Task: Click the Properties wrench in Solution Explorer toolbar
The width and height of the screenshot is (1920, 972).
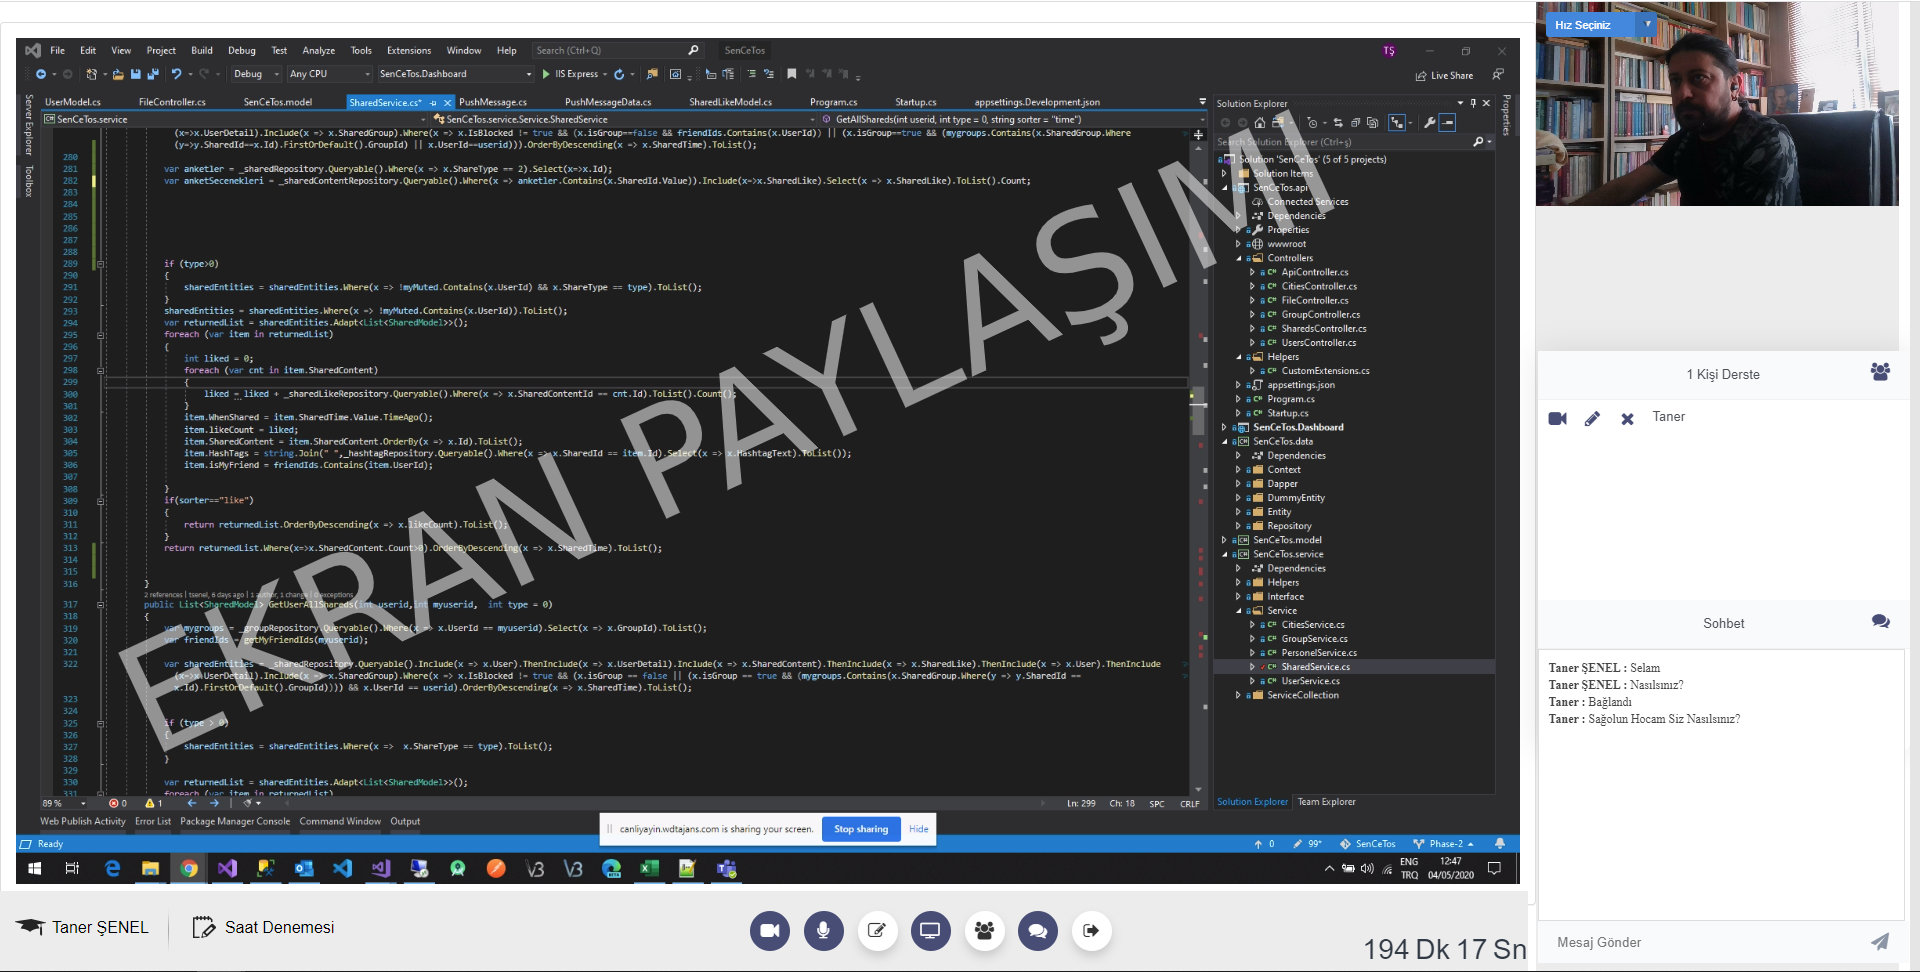Action: (1429, 123)
